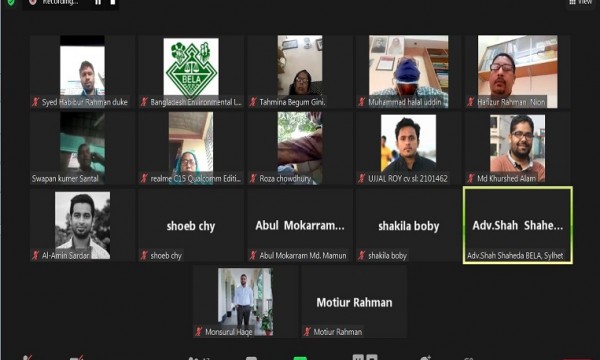Select Al-Amin Sardar's profile picture tile
This screenshot has width=600, height=360.
pos(82,225)
